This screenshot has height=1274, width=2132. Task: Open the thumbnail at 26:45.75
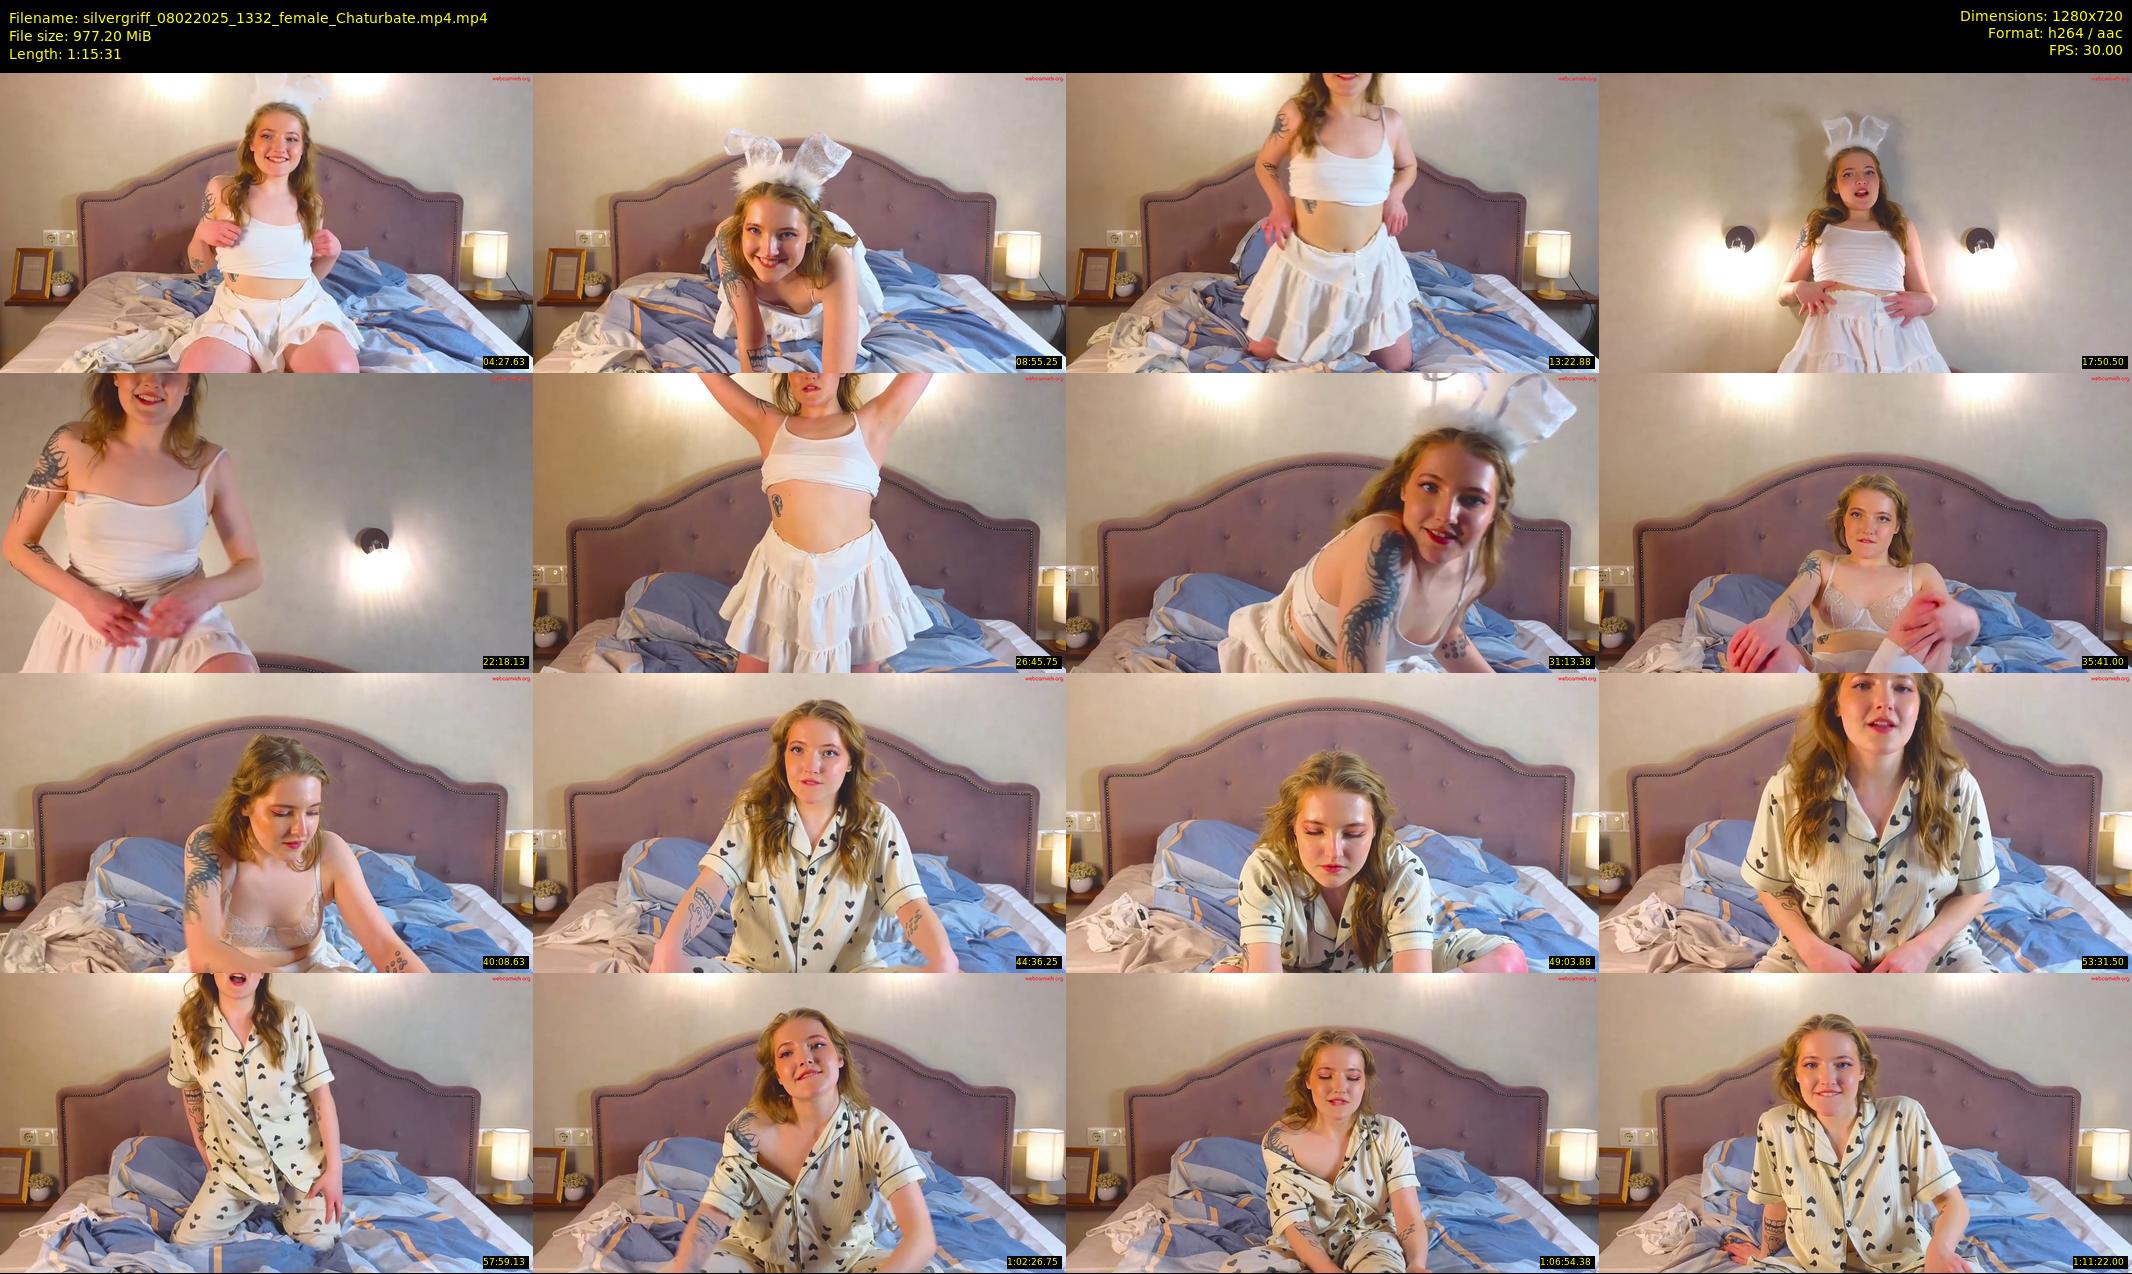click(x=799, y=522)
